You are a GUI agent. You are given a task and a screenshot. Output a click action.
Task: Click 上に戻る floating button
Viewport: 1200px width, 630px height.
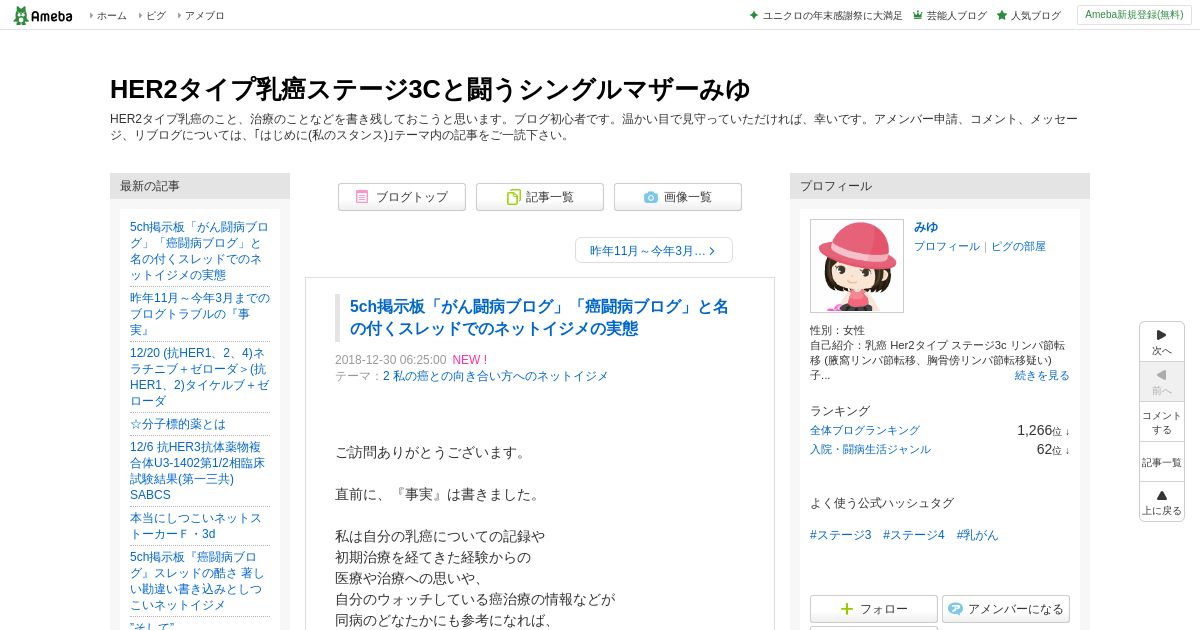pos(1162,502)
